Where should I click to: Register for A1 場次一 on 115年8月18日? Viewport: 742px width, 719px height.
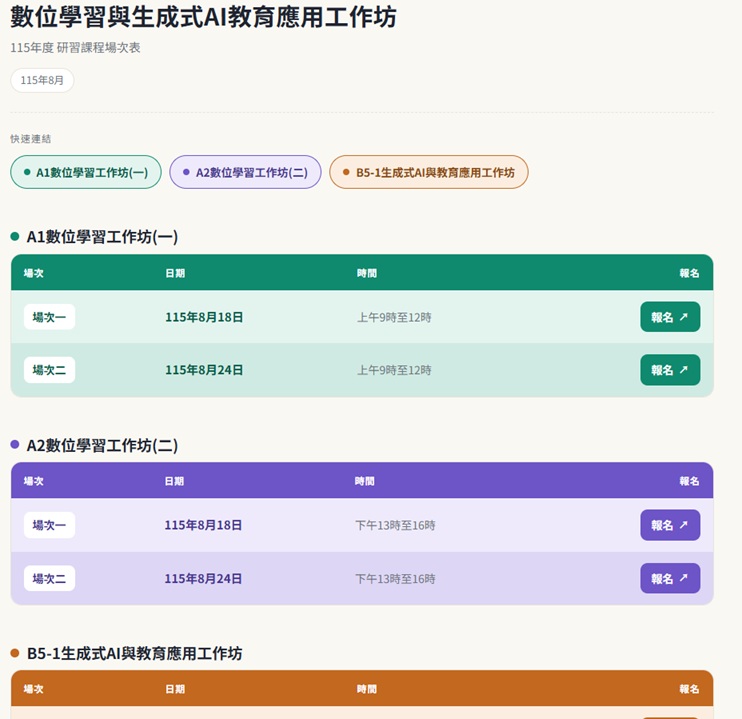coord(670,317)
